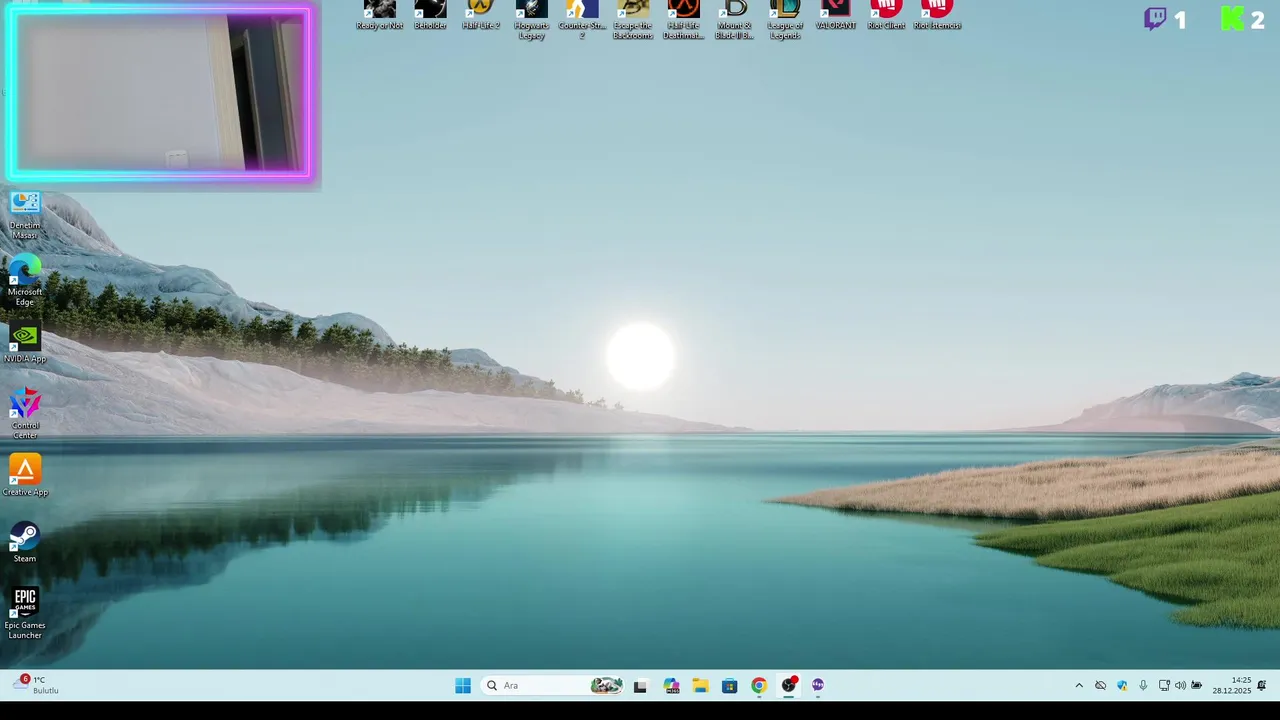Screen dimensions: 1280x720
Task: Expand hidden system tray icons
Action: [1079, 685]
